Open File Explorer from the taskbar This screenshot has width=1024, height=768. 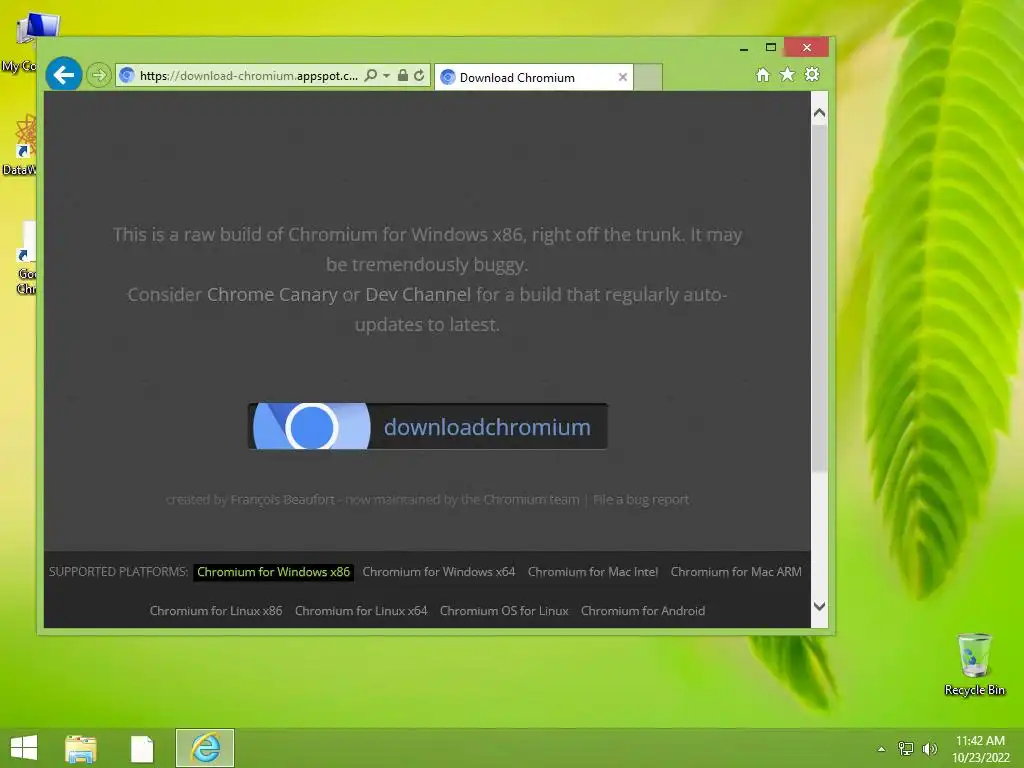click(81, 748)
